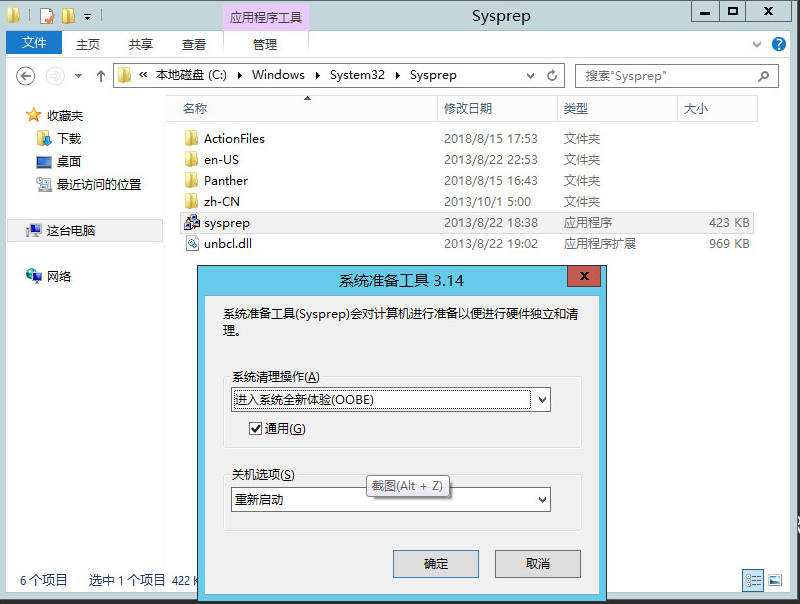The width and height of the screenshot is (800, 604).
Task: Select the unbcl.dll file icon
Action: [x=192, y=244]
